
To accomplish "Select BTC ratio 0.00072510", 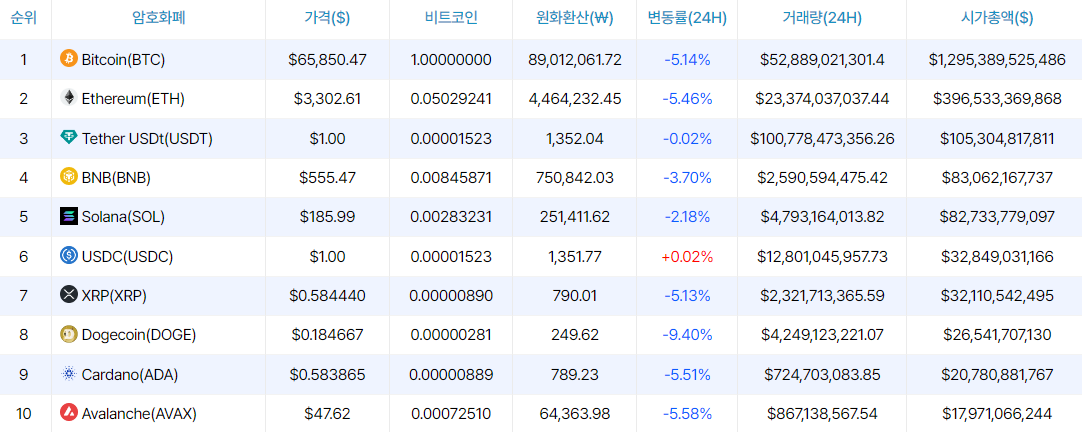I will (451, 414).
